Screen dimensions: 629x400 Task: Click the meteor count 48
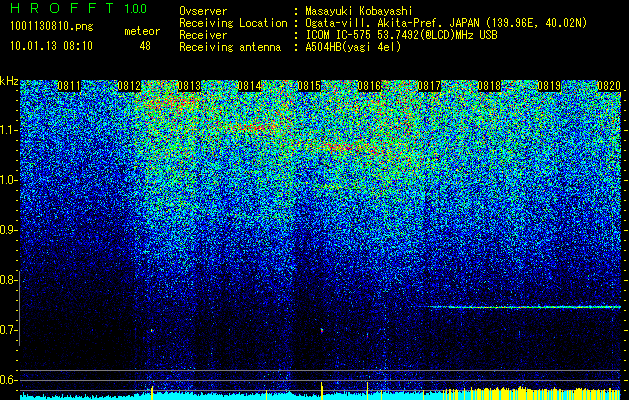(145, 46)
